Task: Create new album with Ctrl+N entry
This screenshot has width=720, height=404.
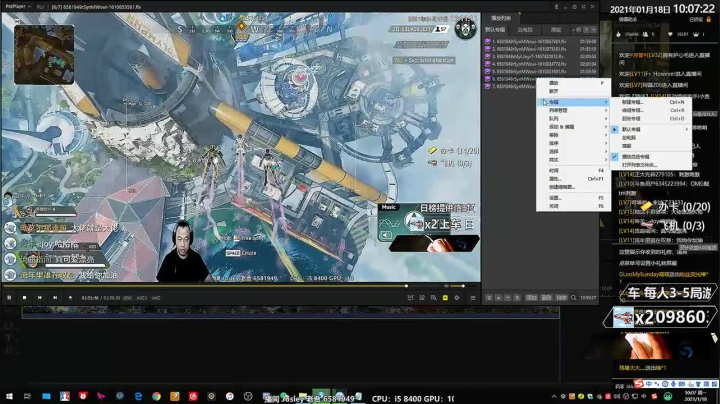Action: [x=651, y=102]
